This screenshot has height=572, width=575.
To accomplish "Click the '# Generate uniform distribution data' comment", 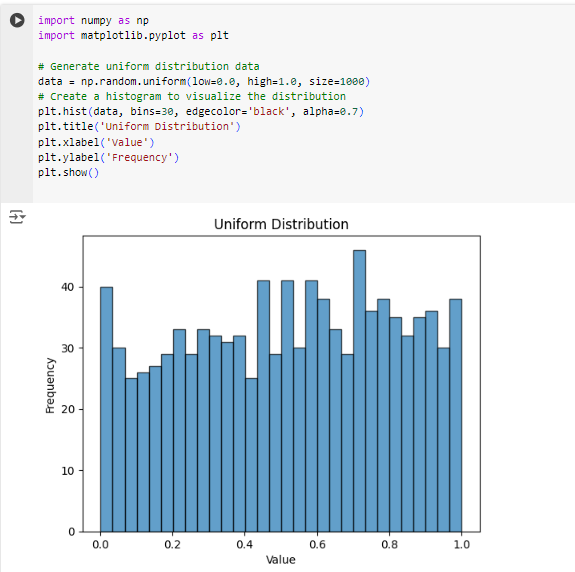I will click(x=149, y=66).
